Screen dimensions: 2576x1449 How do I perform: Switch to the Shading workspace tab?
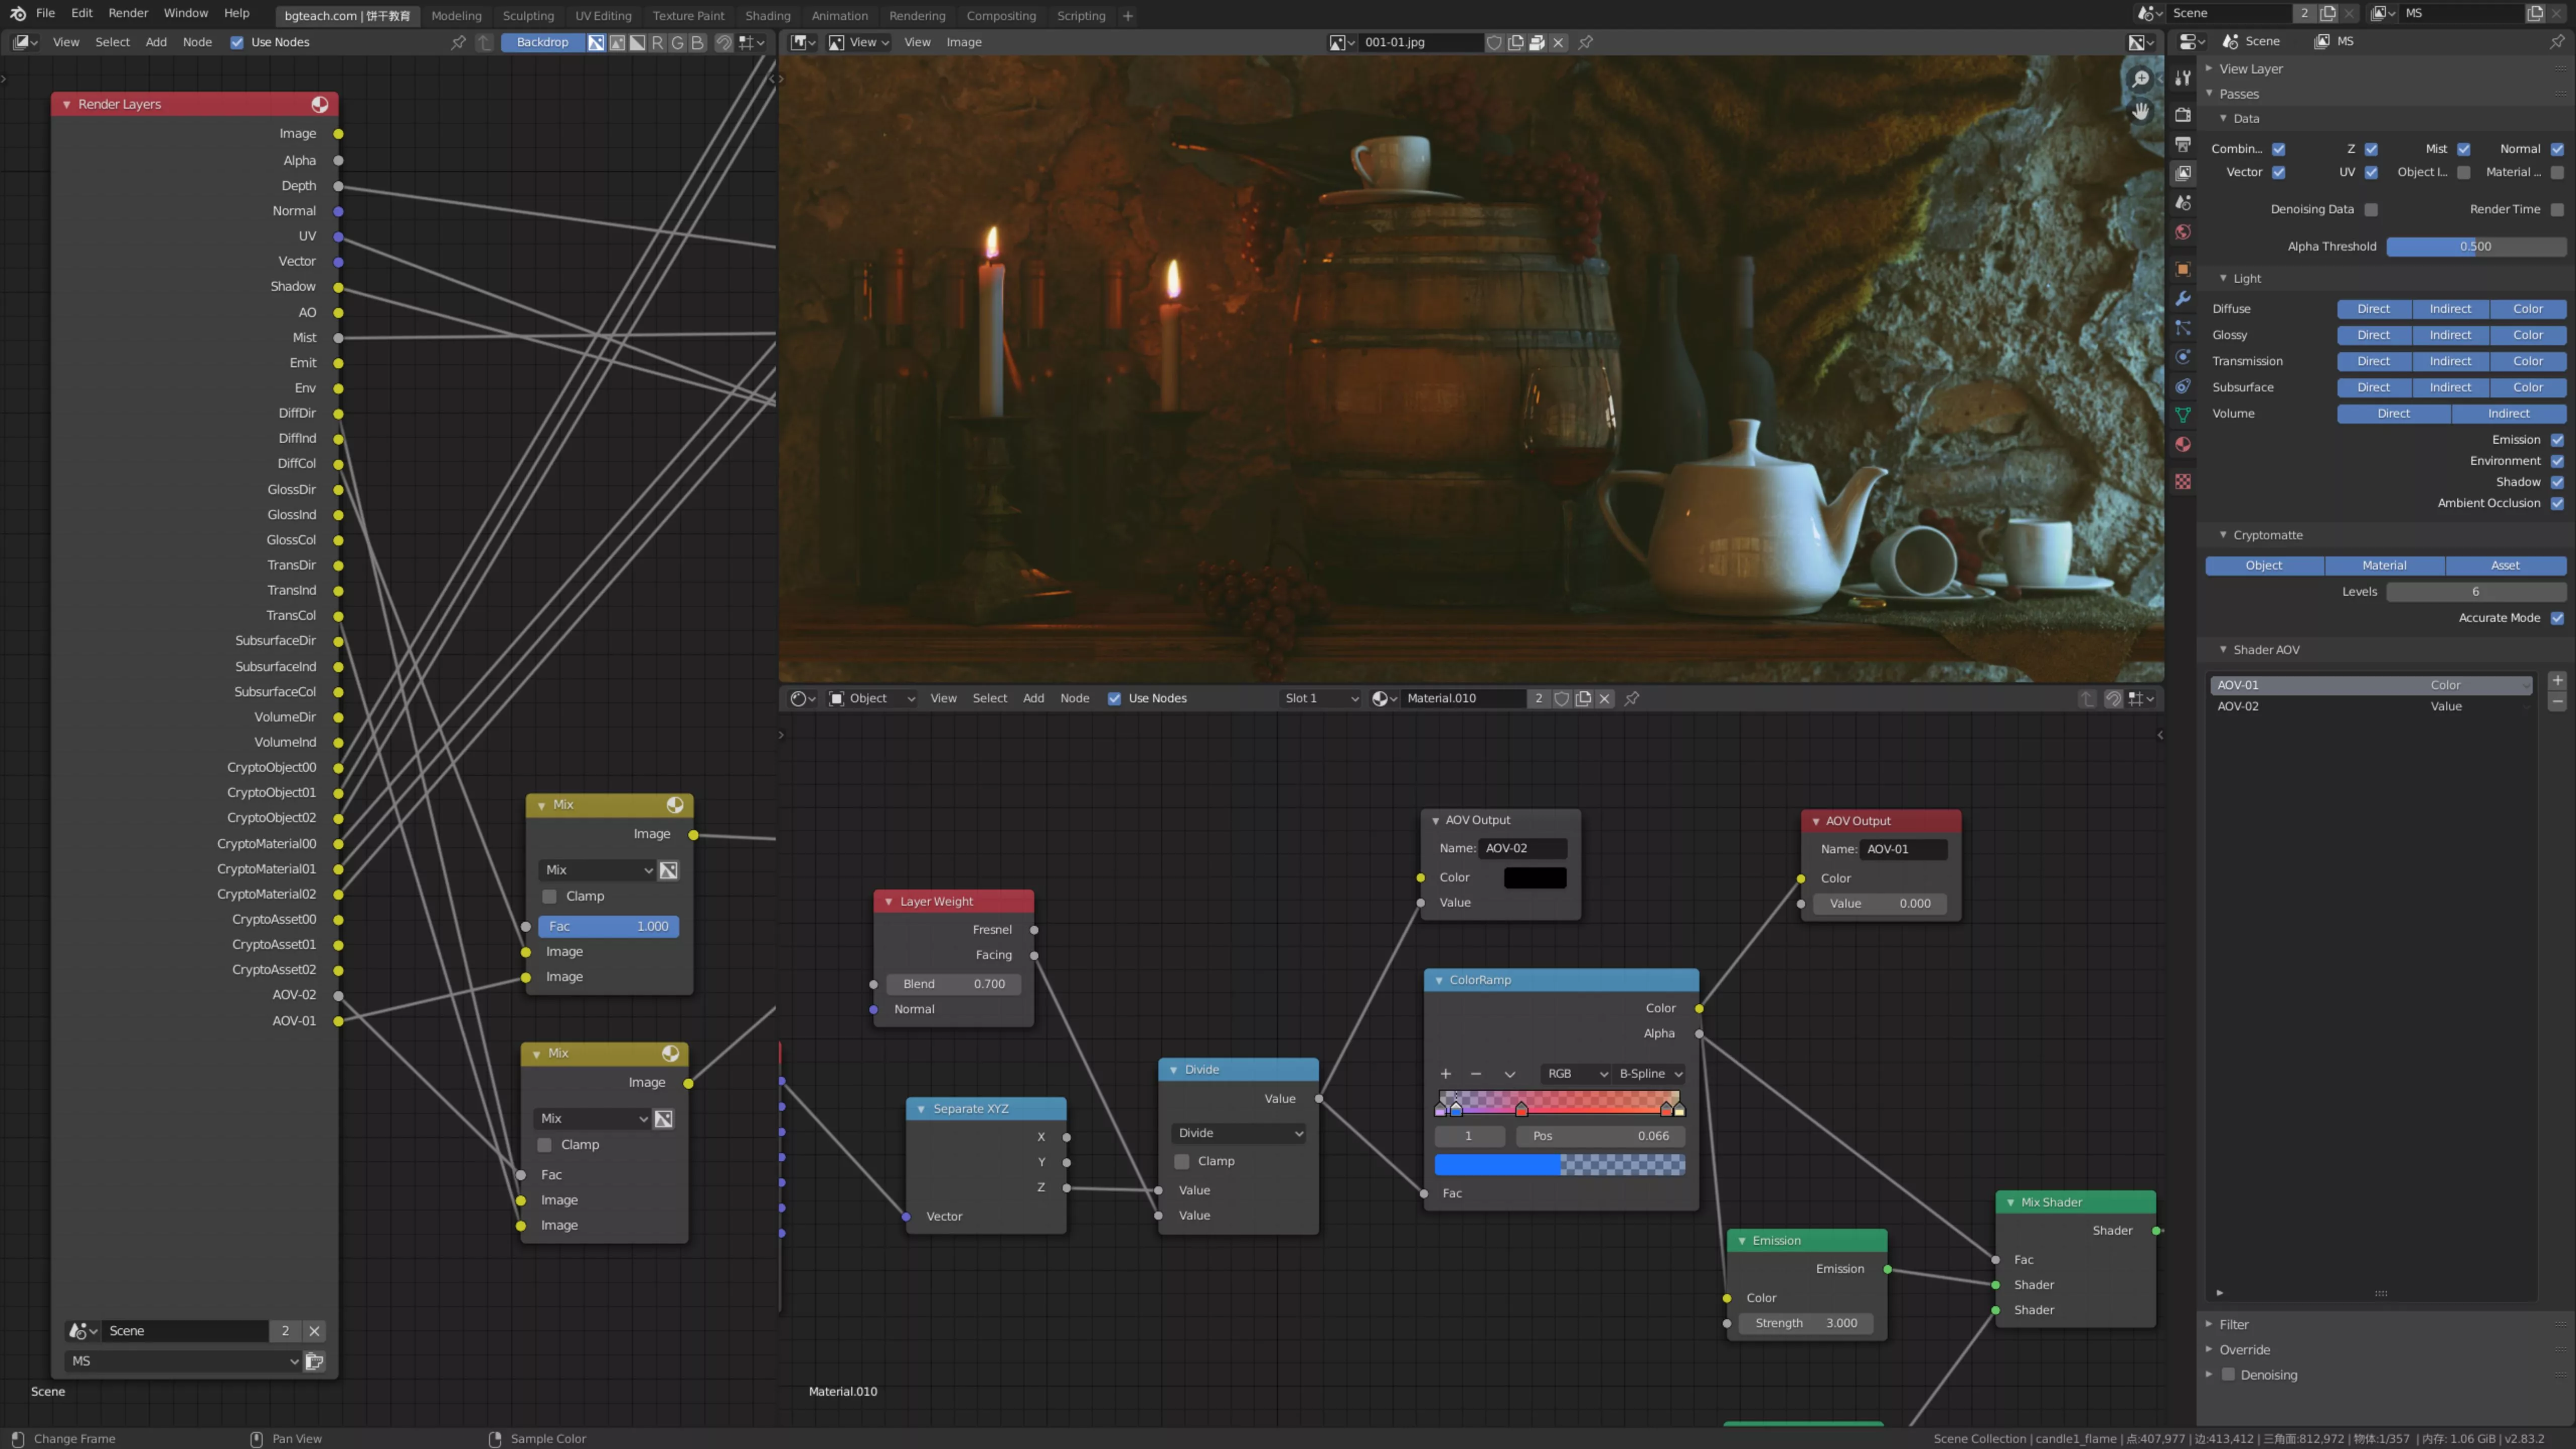(x=767, y=15)
